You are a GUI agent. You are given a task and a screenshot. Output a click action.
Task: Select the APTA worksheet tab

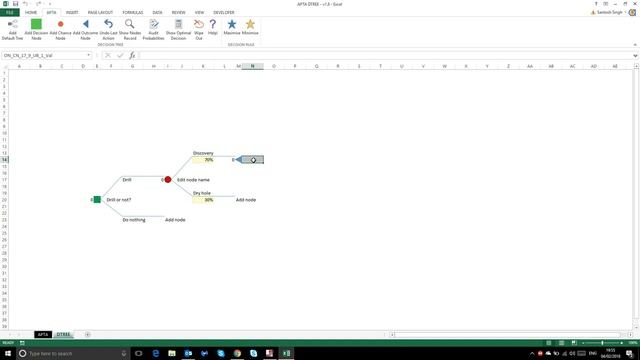(x=43, y=334)
